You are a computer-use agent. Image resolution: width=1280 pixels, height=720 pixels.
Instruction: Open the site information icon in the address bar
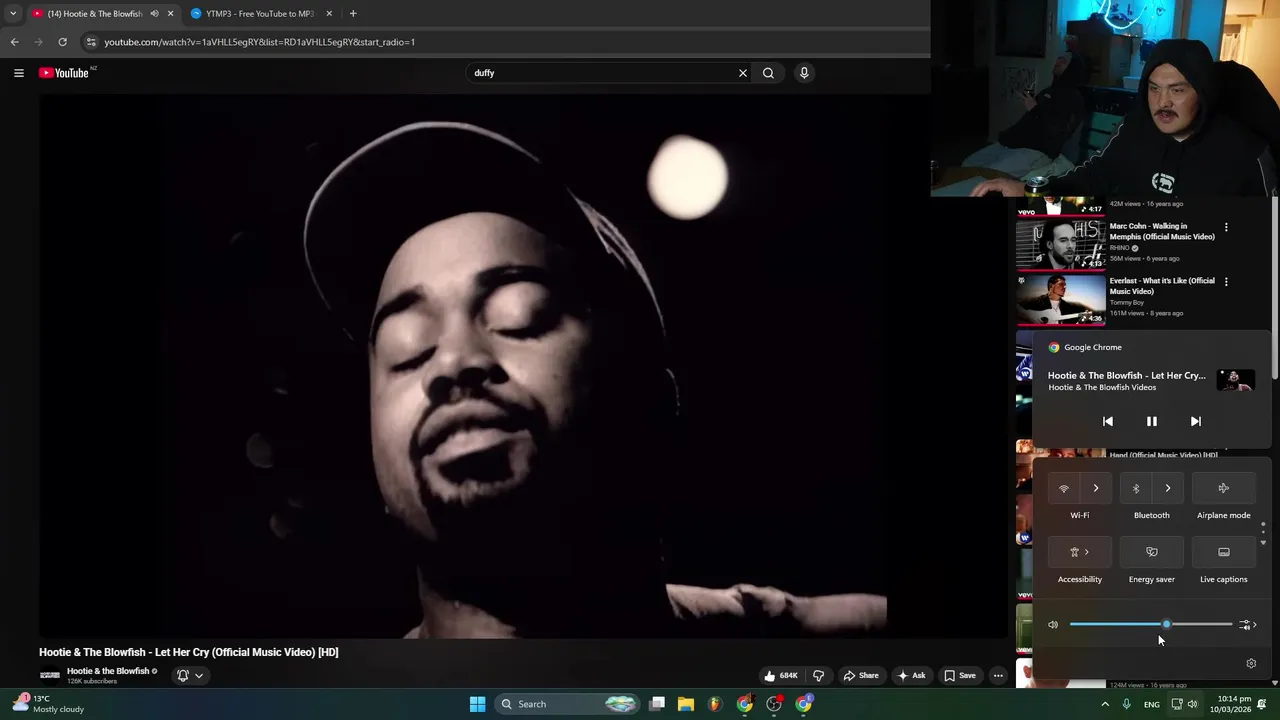(91, 42)
